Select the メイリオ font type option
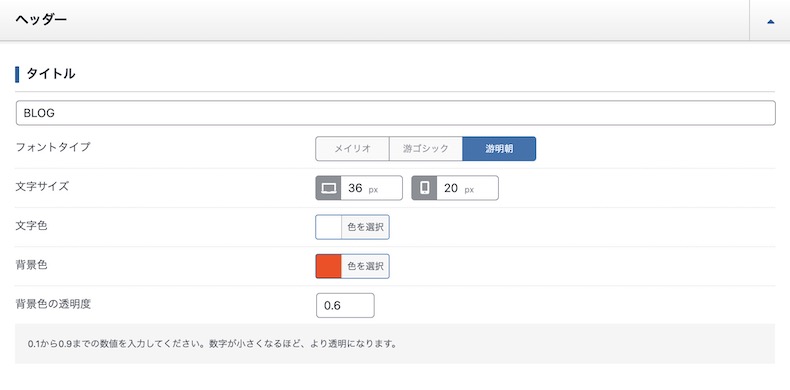The height and width of the screenshot is (390, 790). pos(352,149)
